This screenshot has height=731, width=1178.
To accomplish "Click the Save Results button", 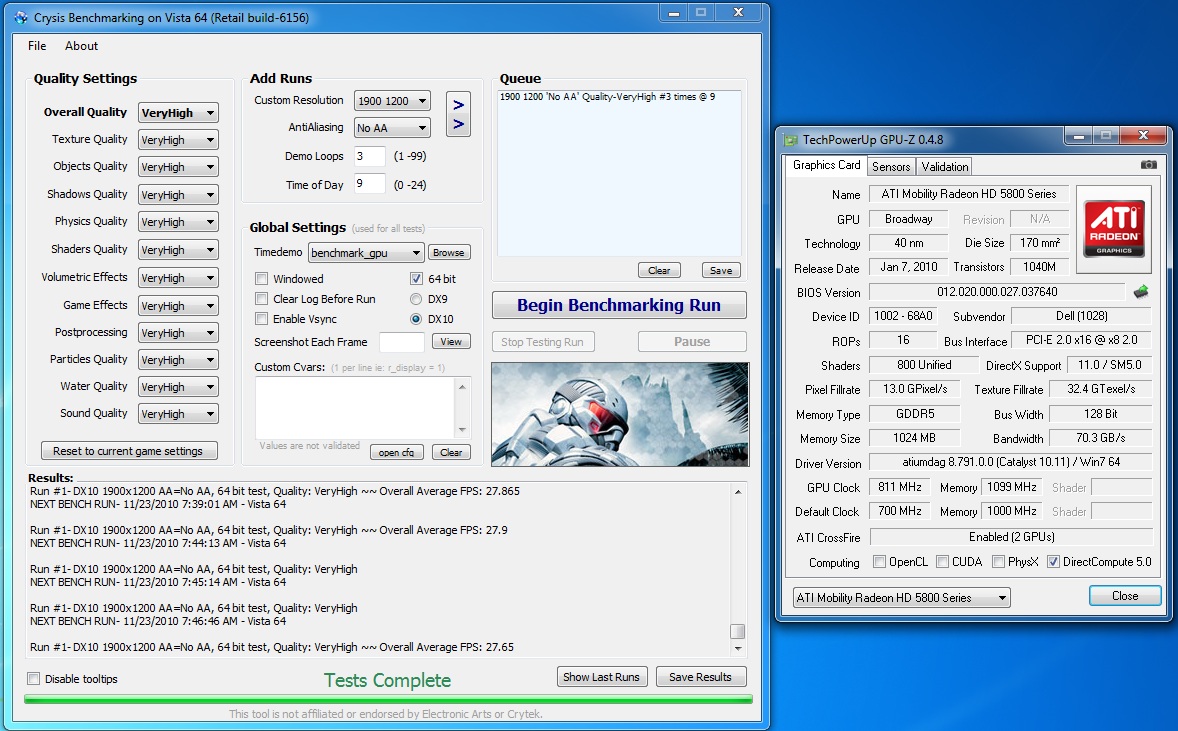I will click(x=700, y=677).
